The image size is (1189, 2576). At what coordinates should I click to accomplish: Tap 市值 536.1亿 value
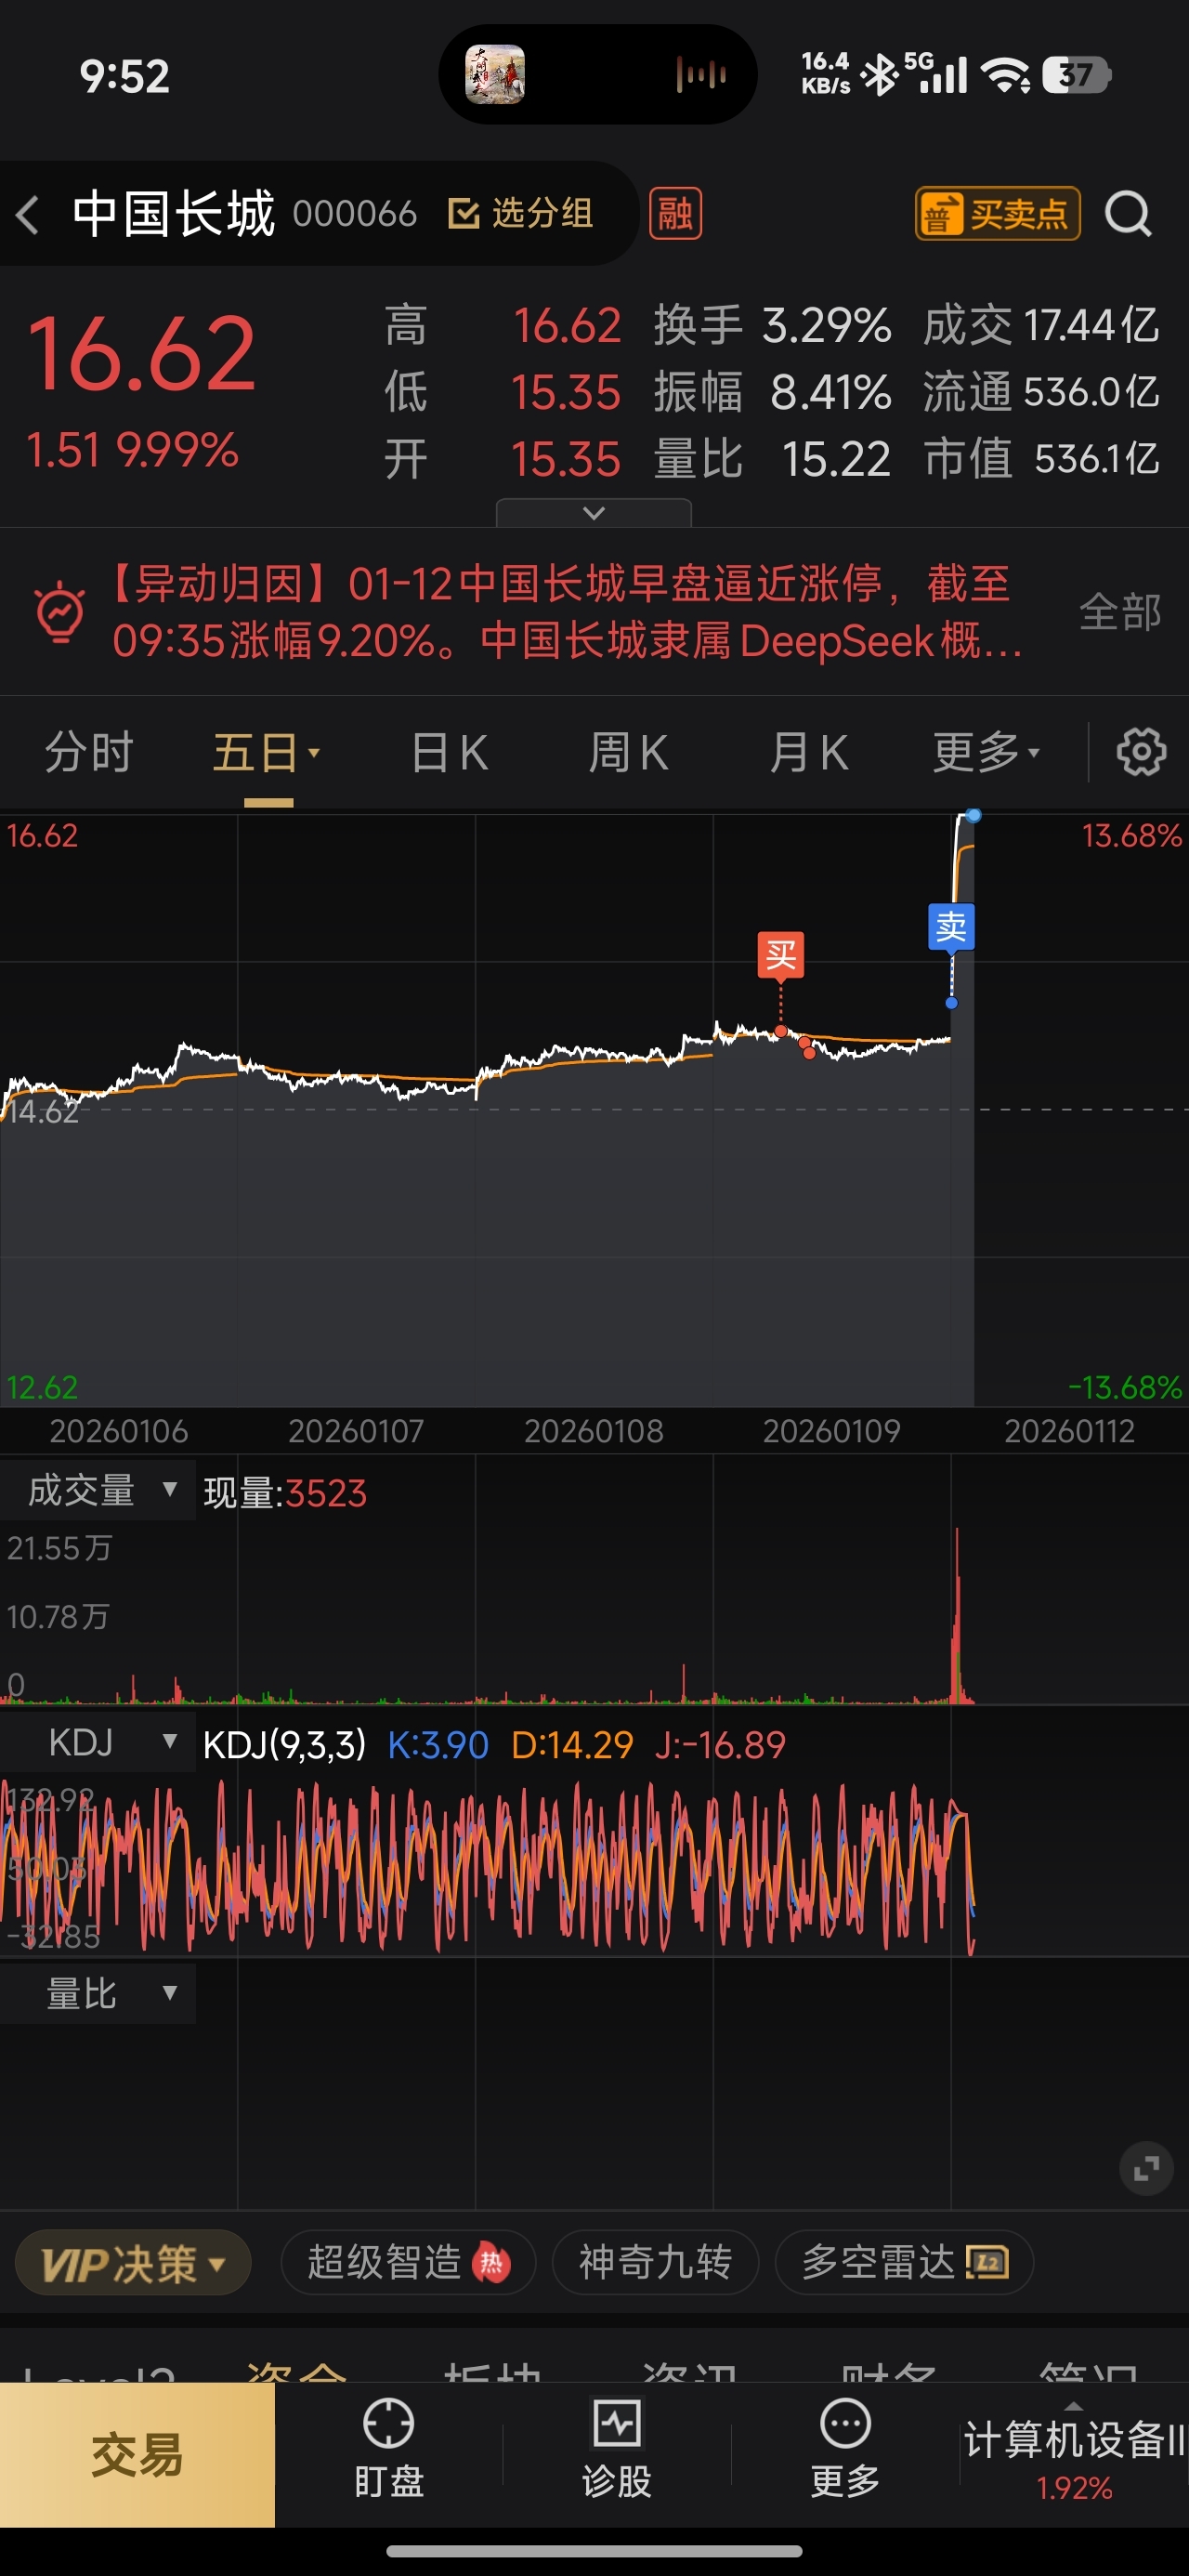pyautogui.click(x=1097, y=459)
